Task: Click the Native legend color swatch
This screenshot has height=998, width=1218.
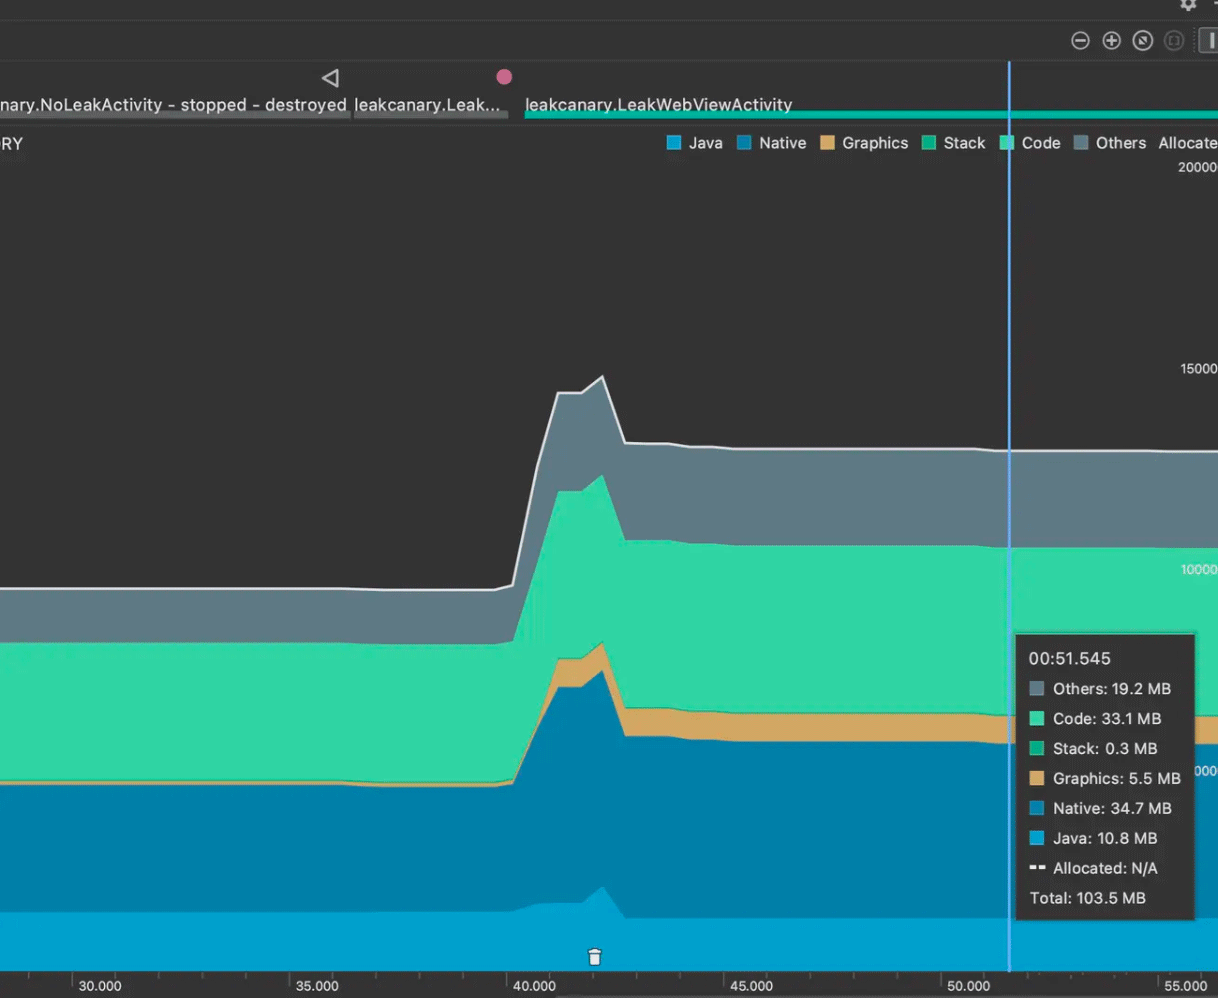Action: pos(744,143)
